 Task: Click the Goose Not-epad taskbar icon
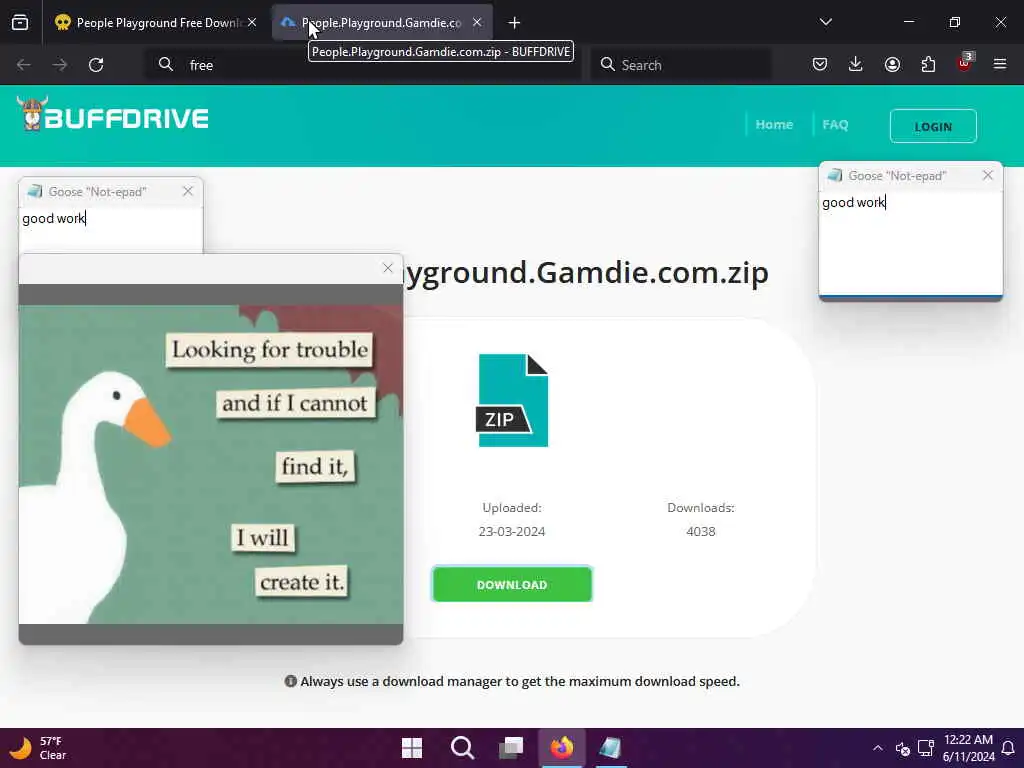pyautogui.click(x=611, y=747)
